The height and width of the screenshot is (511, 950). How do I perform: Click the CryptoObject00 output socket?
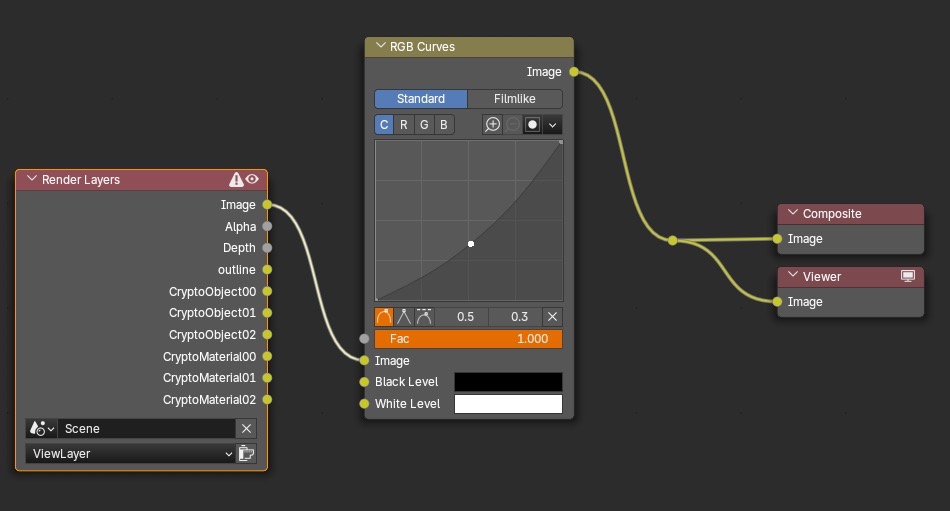[x=267, y=292]
